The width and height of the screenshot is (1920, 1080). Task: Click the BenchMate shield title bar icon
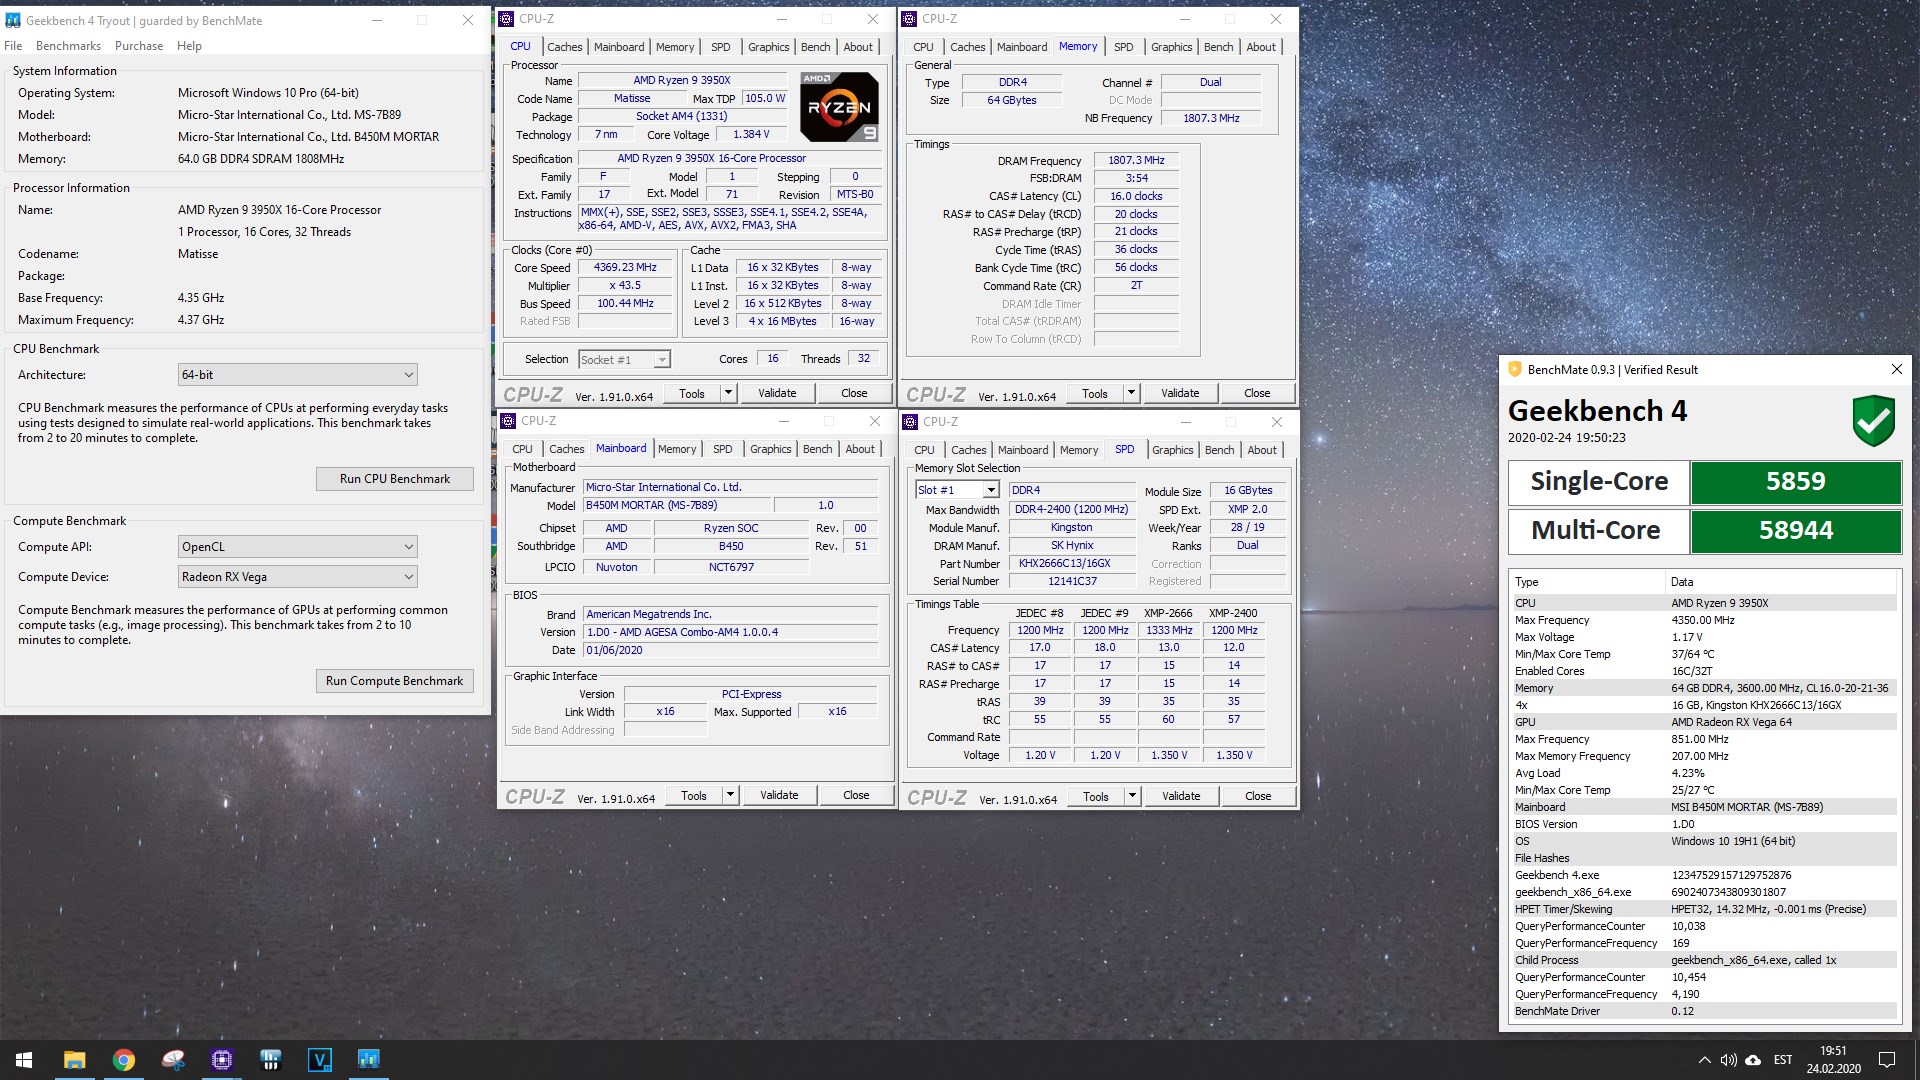click(1514, 369)
